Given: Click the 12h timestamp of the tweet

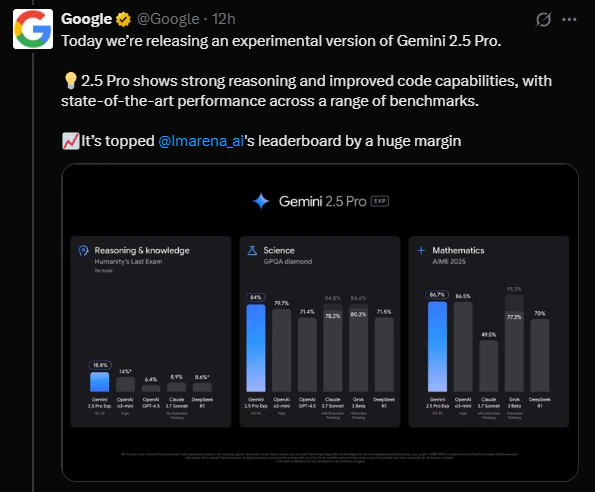Looking at the screenshot, I should [x=224, y=19].
